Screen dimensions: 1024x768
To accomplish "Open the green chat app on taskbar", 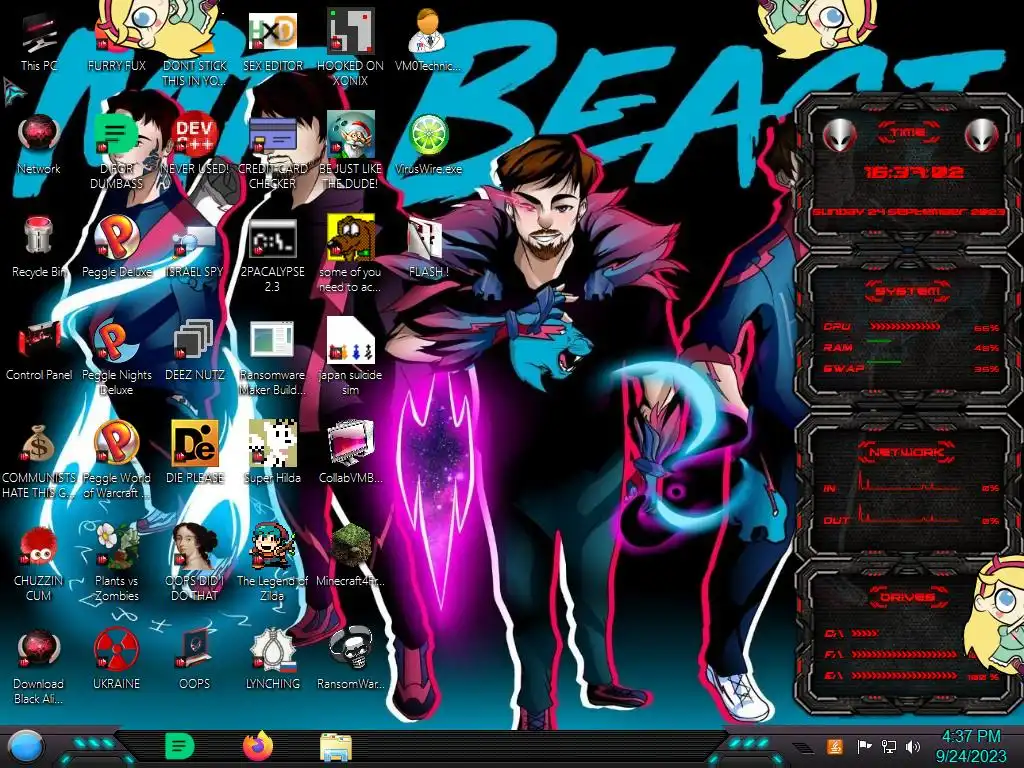I will click(x=180, y=746).
